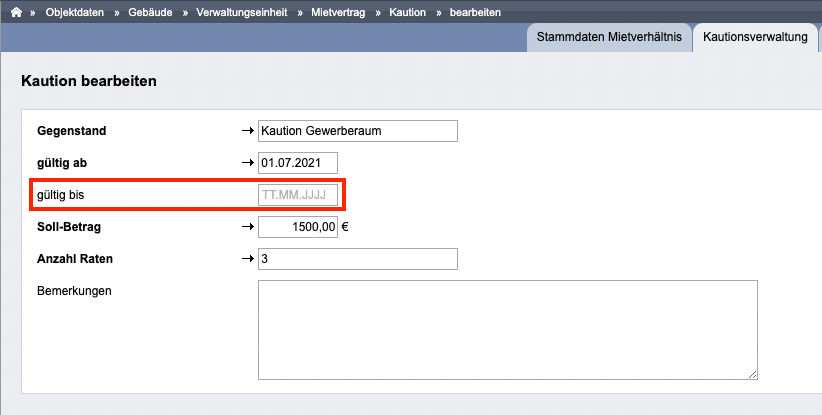Select the bearbeiten breadcrumb entry
This screenshot has height=415, width=822.
475,12
